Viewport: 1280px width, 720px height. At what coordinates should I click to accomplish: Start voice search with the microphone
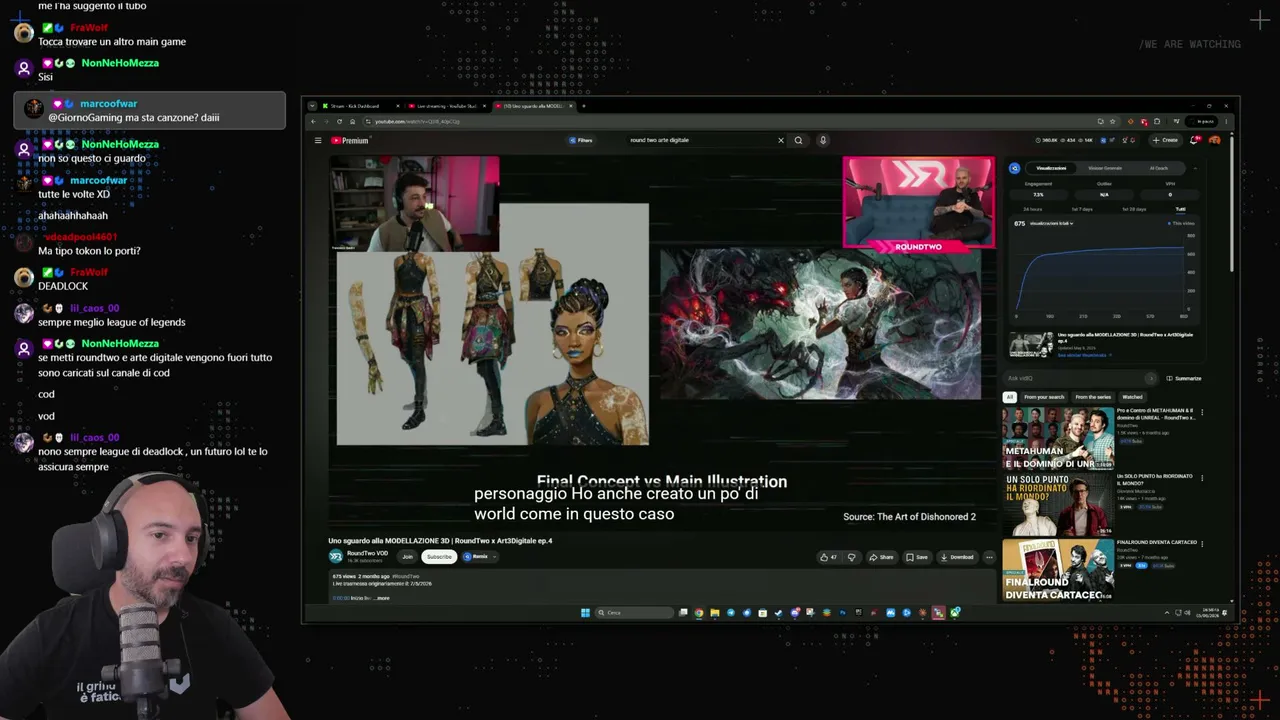[x=823, y=140]
